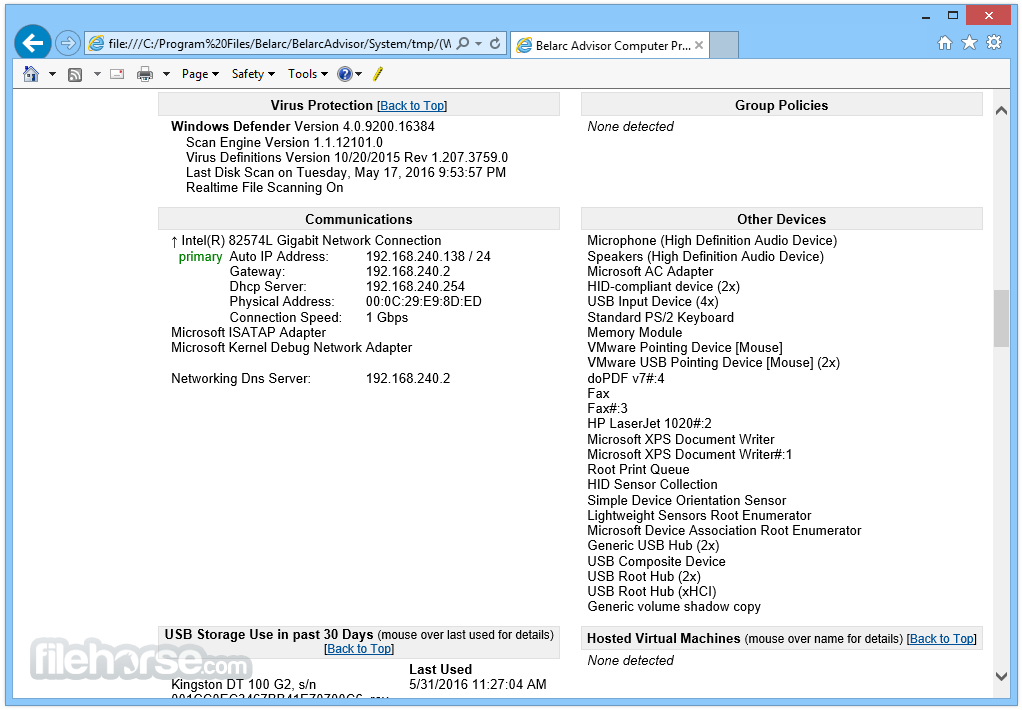Expand the Help dropdown arrow
This screenshot has height=710, width=1022.
[358, 74]
